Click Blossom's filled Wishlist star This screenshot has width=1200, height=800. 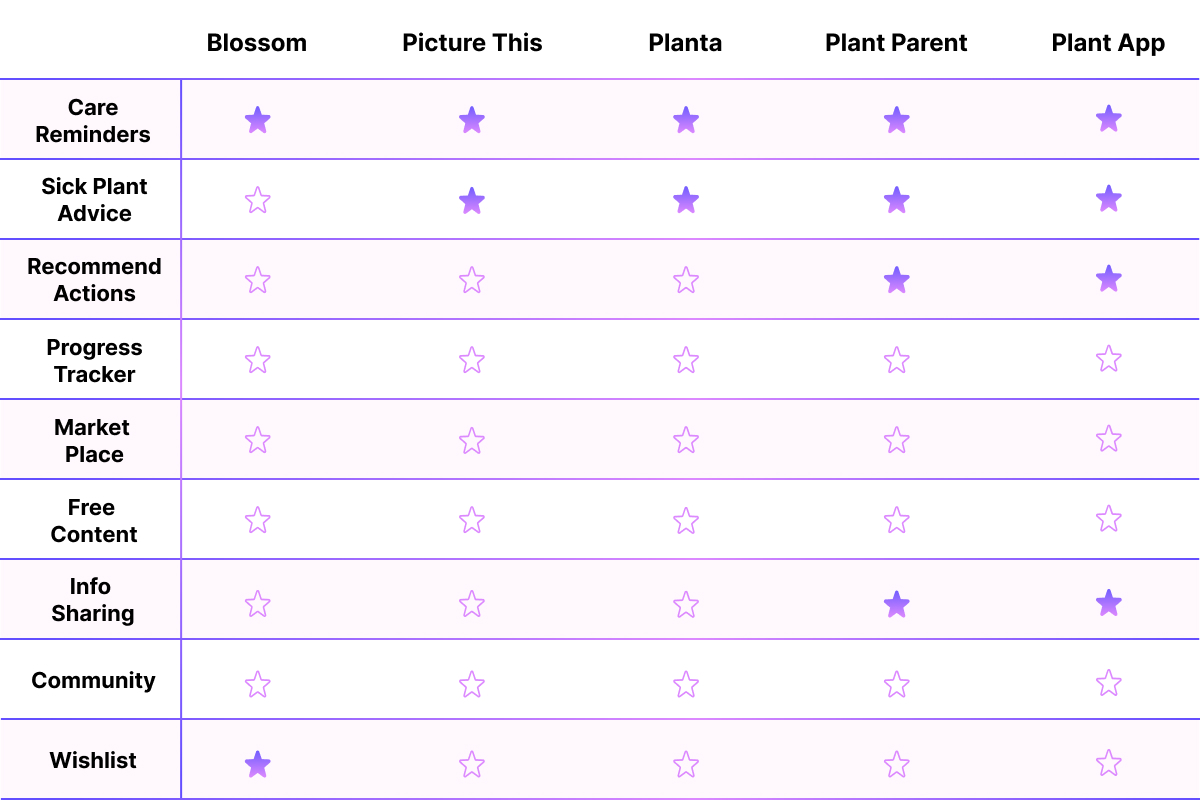[x=257, y=765]
